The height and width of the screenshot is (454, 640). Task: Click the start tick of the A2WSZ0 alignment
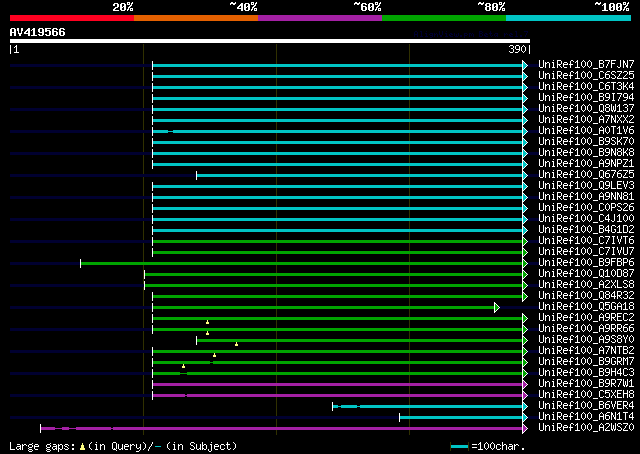(40, 429)
